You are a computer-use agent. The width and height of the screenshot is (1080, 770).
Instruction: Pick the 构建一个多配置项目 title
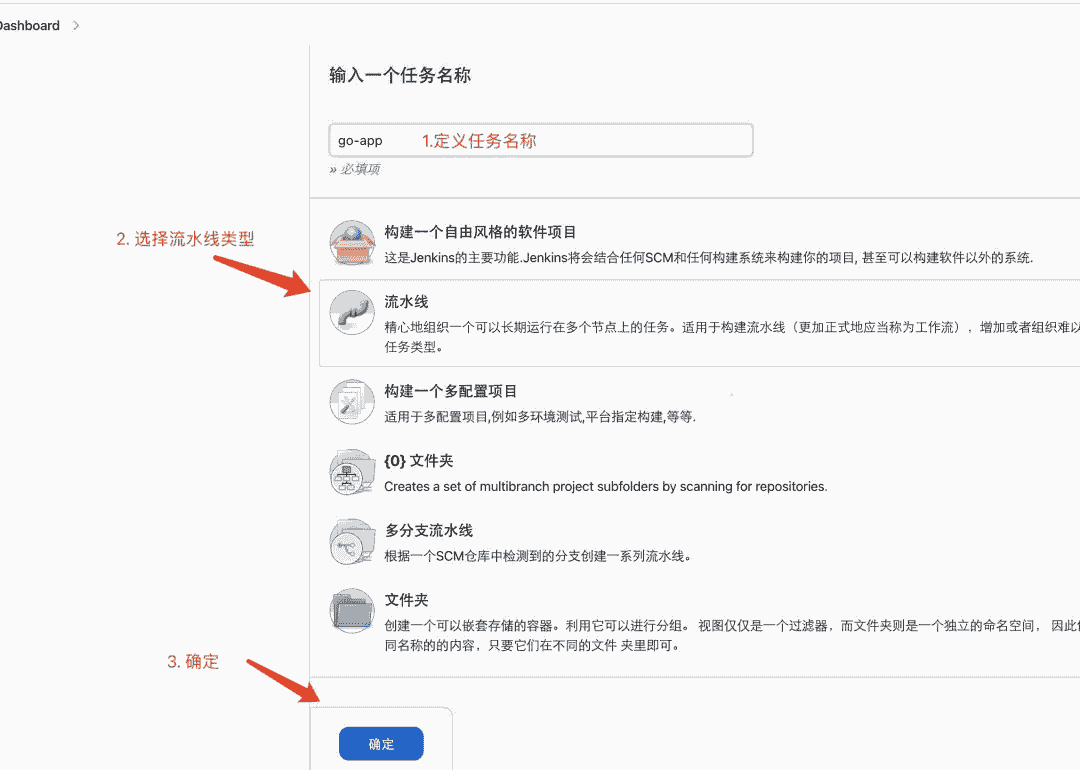[x=450, y=391]
